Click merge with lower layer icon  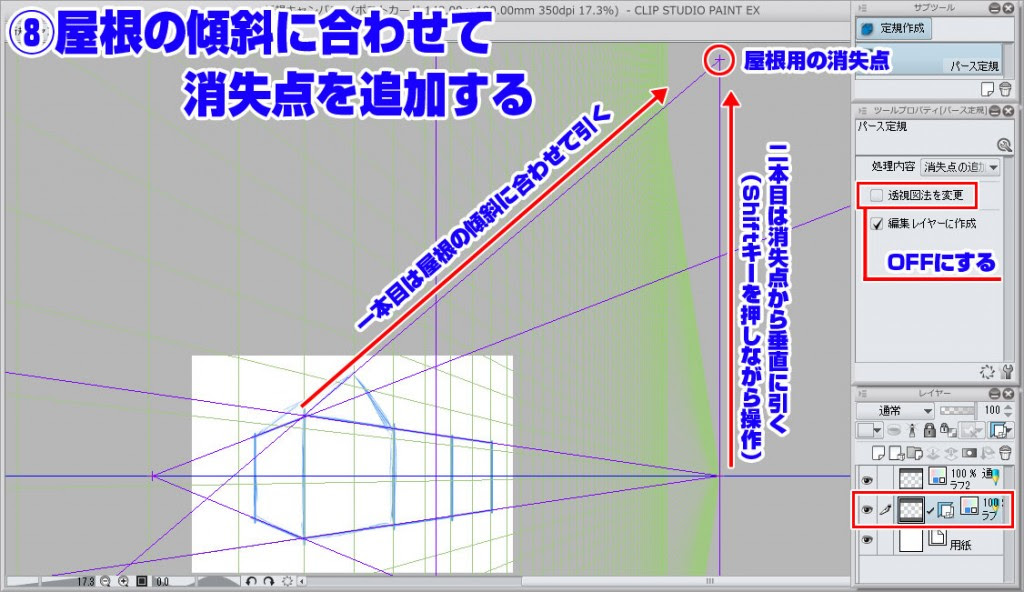coord(951,453)
